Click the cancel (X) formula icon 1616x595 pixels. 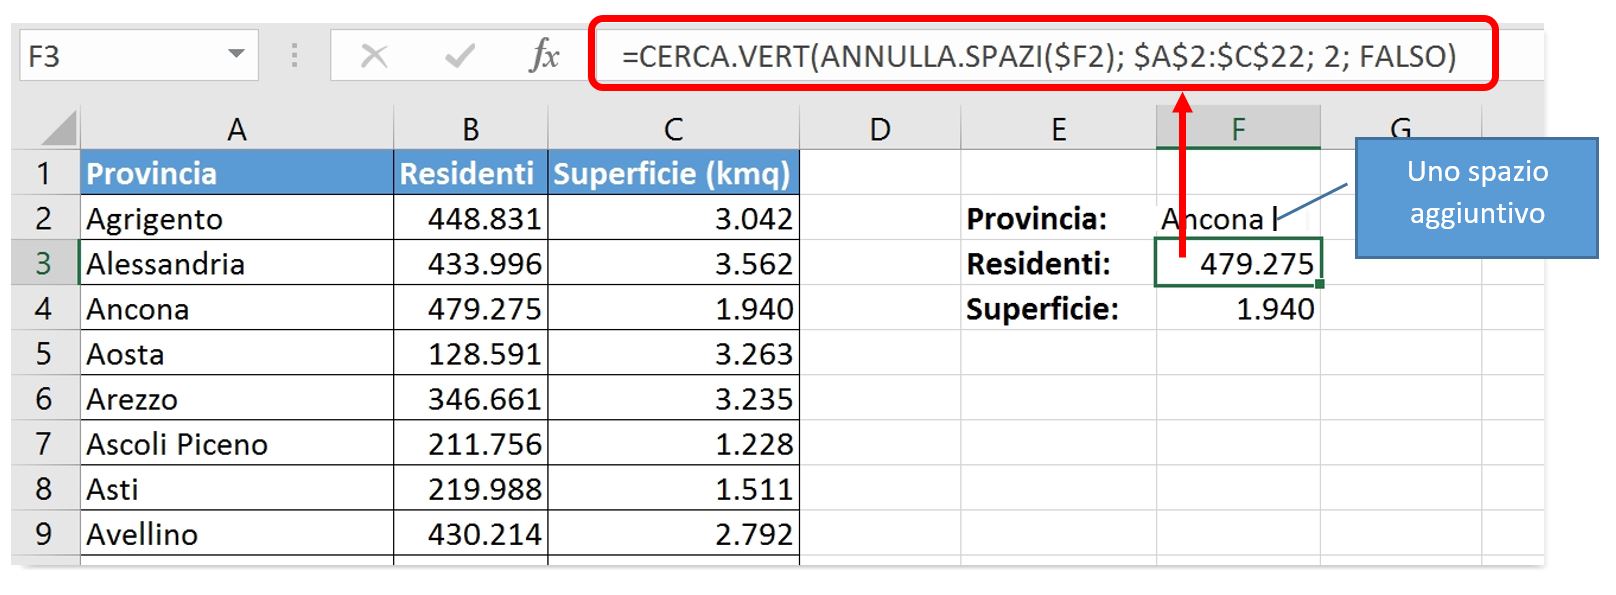[x=374, y=56]
